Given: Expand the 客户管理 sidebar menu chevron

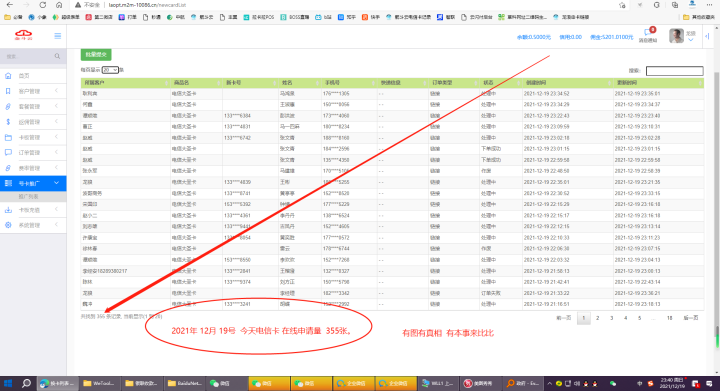Looking at the screenshot, I should (56, 91).
